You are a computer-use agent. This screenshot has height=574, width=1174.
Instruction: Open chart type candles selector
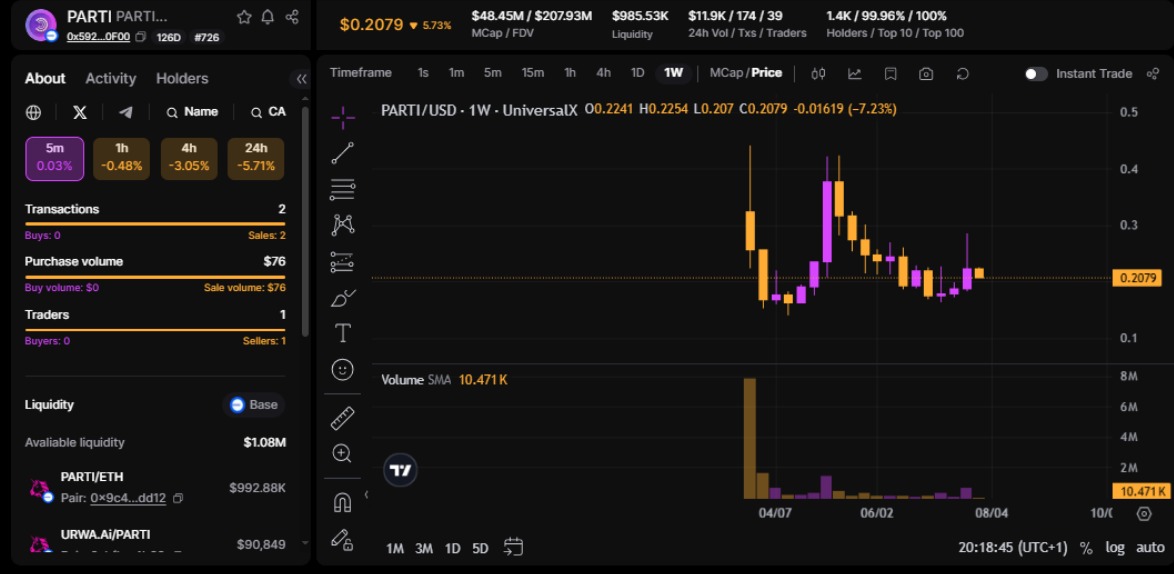tap(818, 73)
